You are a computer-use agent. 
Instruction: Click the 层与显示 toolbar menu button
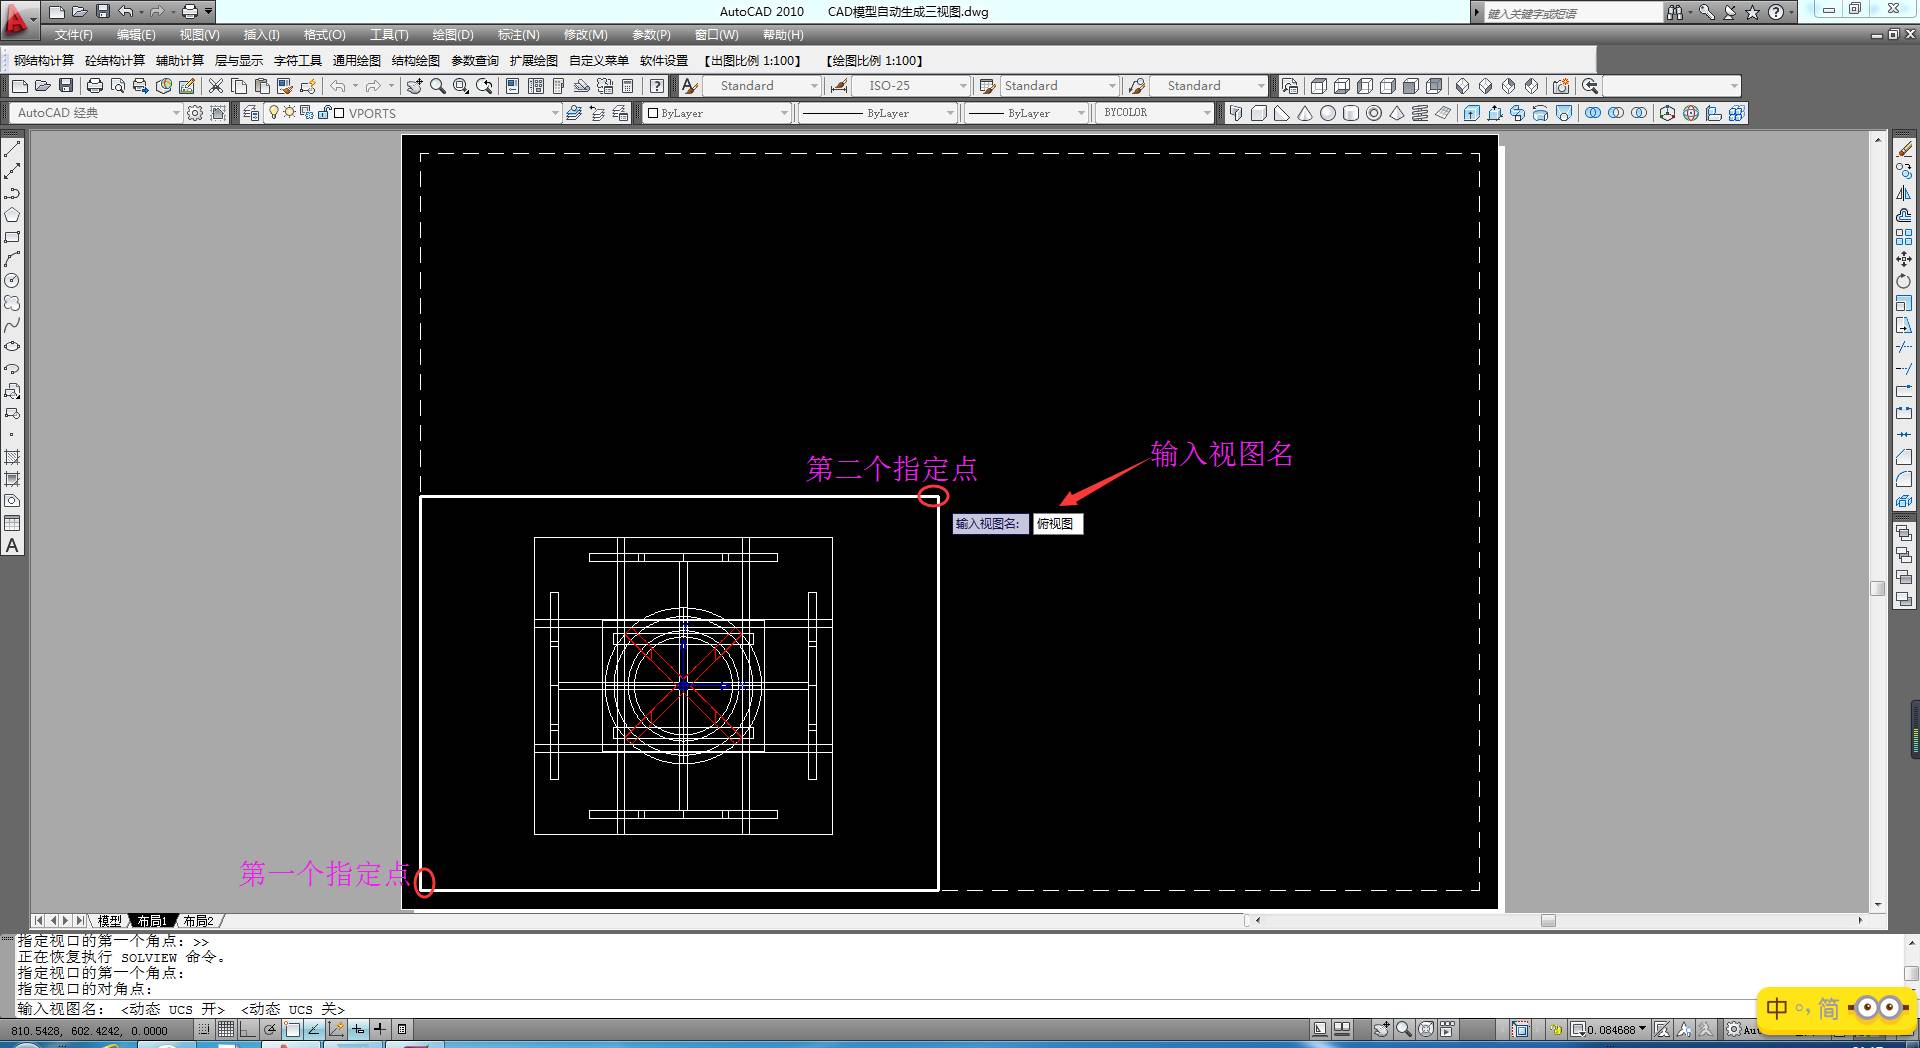pos(239,61)
